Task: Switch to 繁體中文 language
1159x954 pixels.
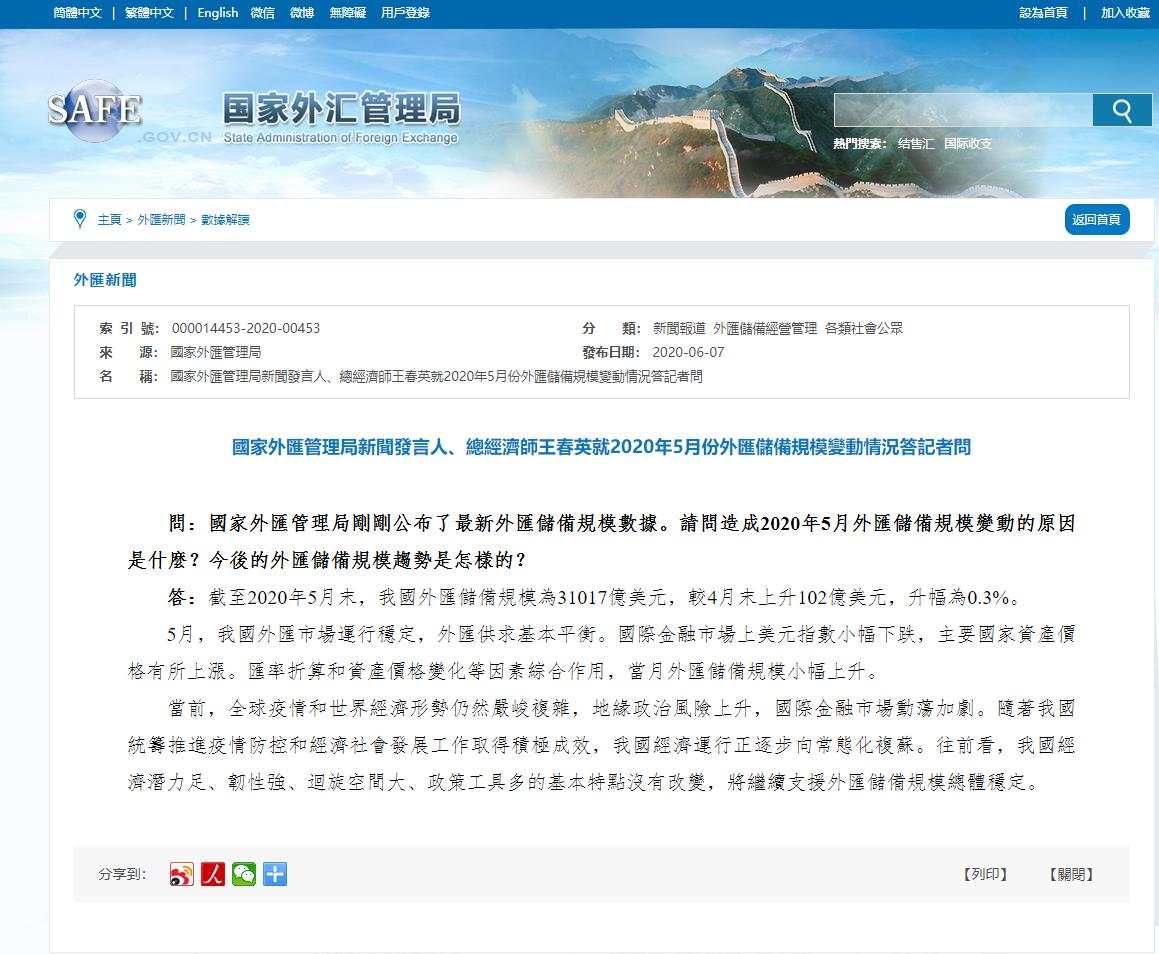Action: [x=149, y=13]
